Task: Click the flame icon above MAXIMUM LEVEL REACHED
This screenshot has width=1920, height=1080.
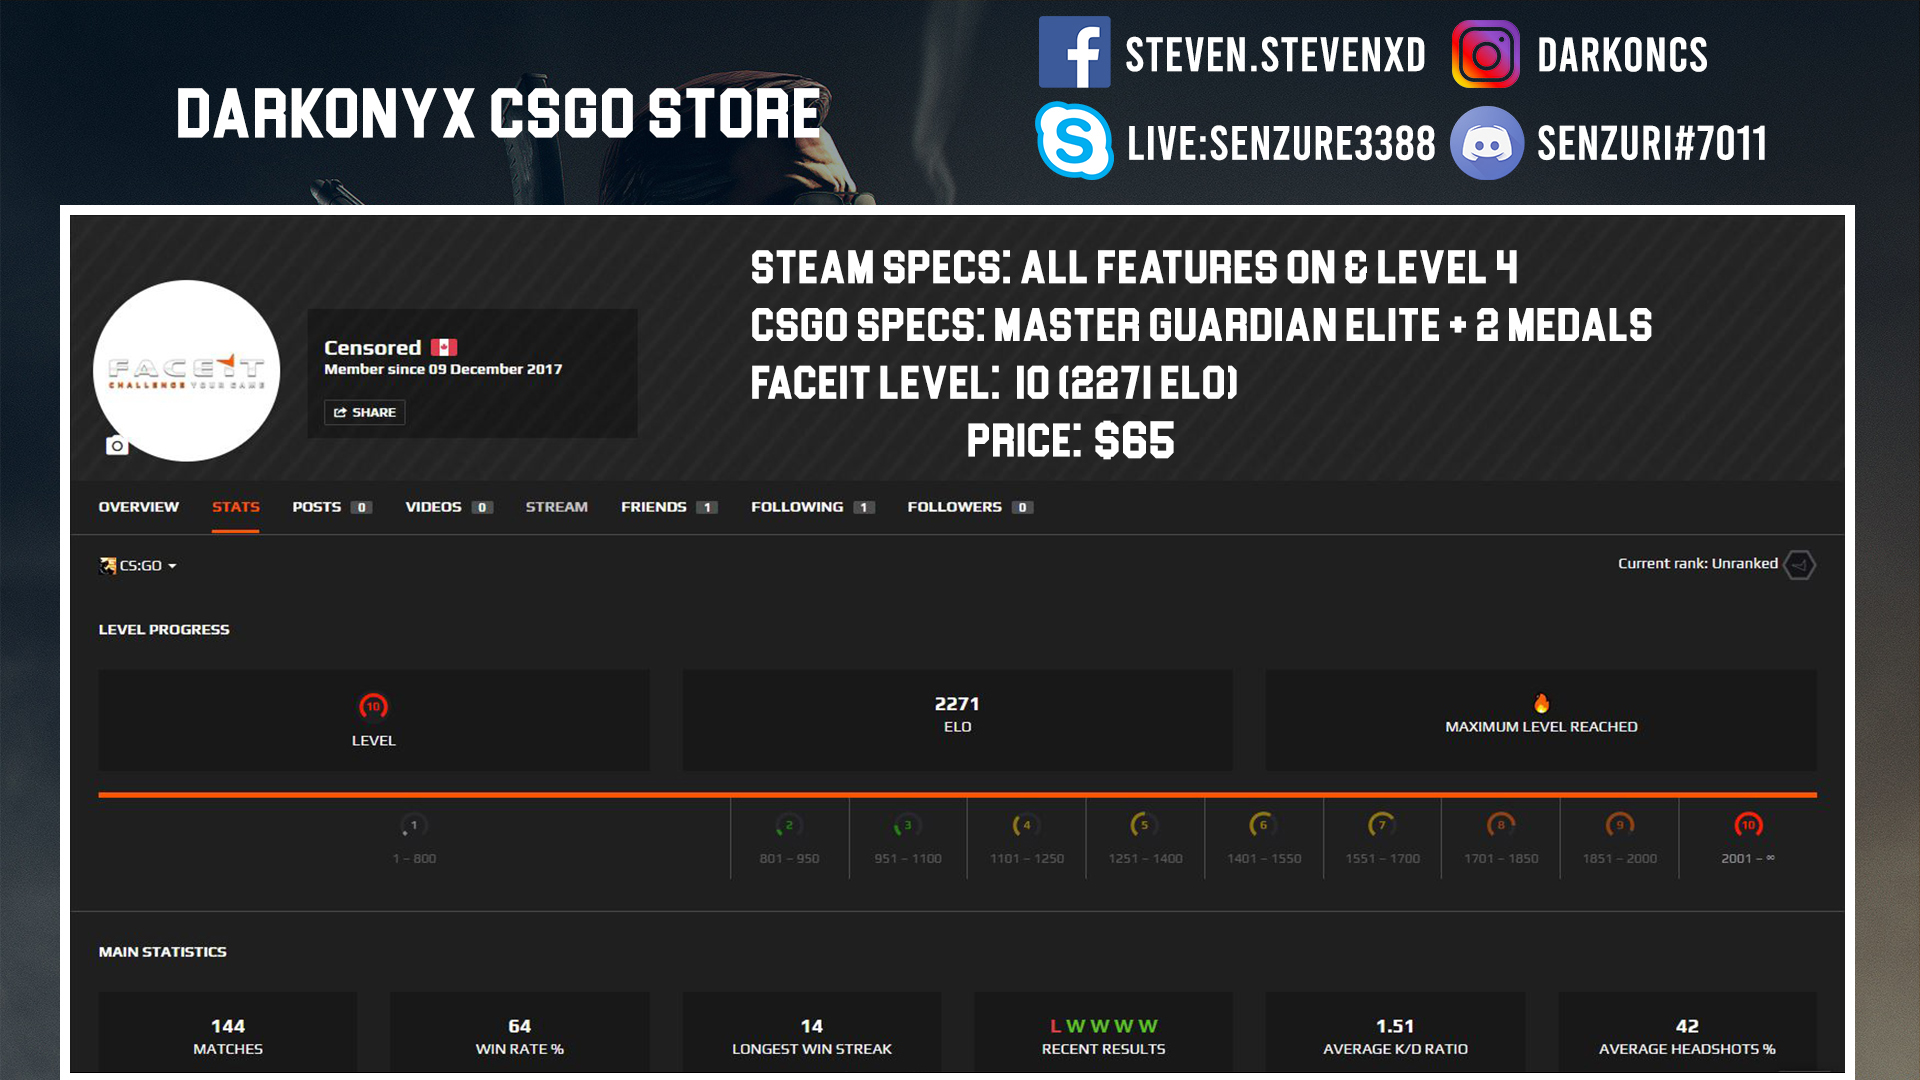Action: coord(1540,703)
